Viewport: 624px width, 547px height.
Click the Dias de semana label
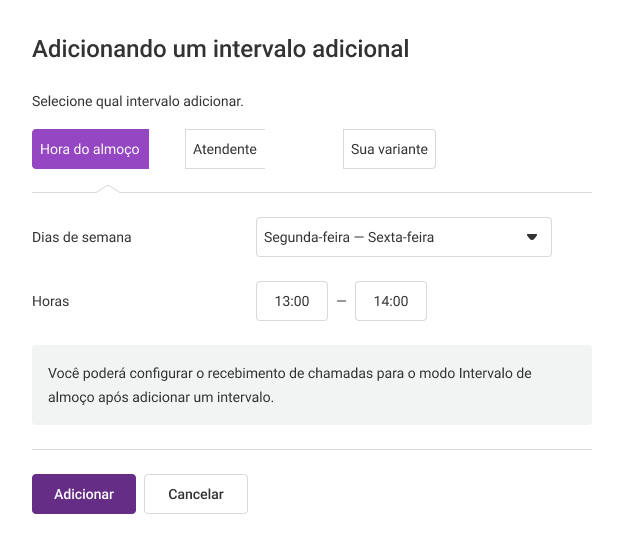pos(82,237)
